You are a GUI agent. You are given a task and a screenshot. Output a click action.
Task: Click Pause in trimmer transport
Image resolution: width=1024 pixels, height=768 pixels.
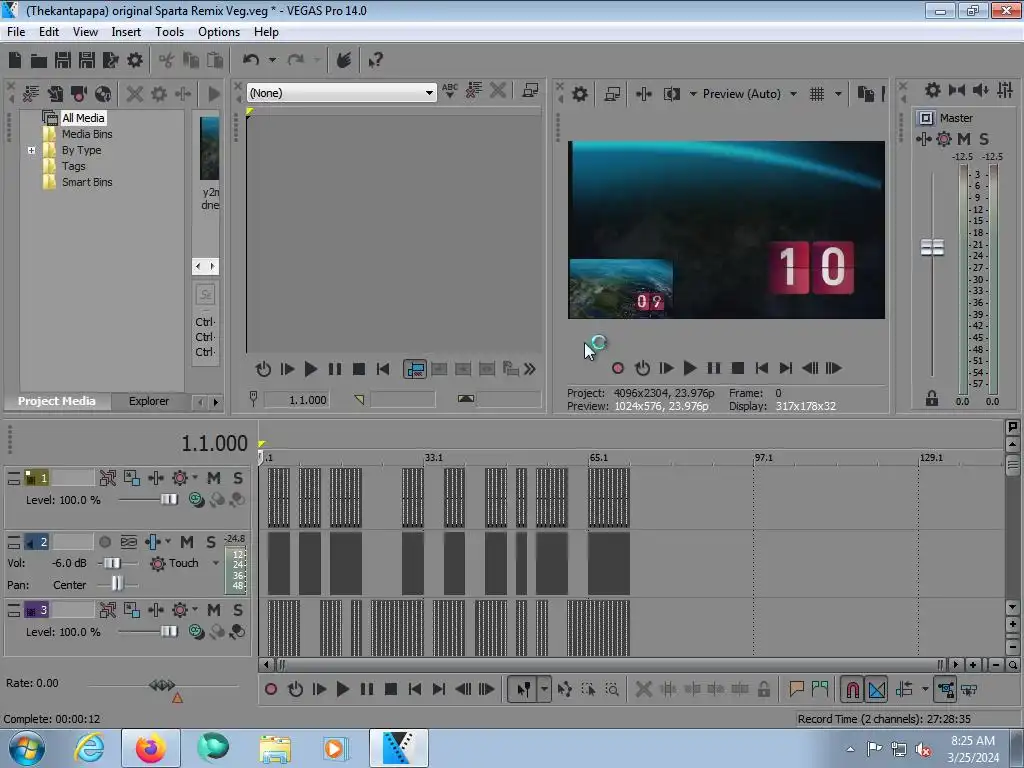coord(334,369)
